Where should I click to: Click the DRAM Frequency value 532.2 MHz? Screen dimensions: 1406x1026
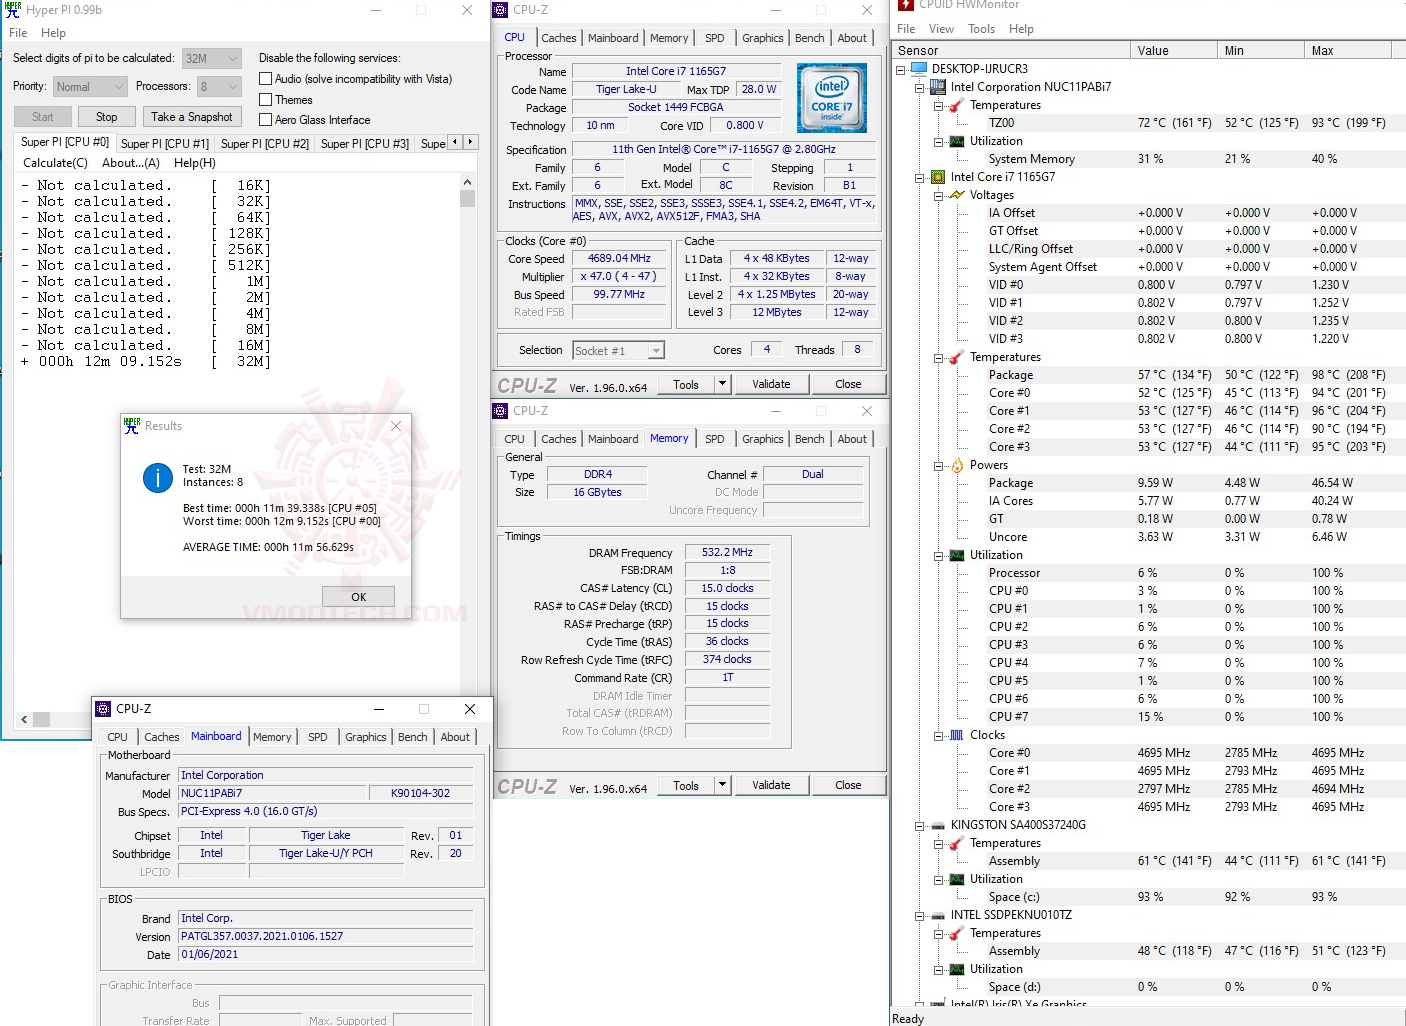[x=727, y=552]
